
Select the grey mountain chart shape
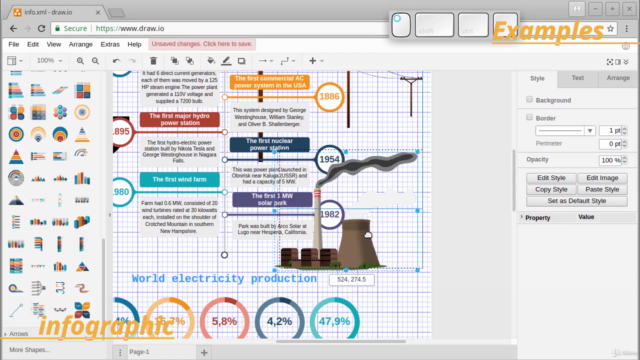[x=16, y=200]
